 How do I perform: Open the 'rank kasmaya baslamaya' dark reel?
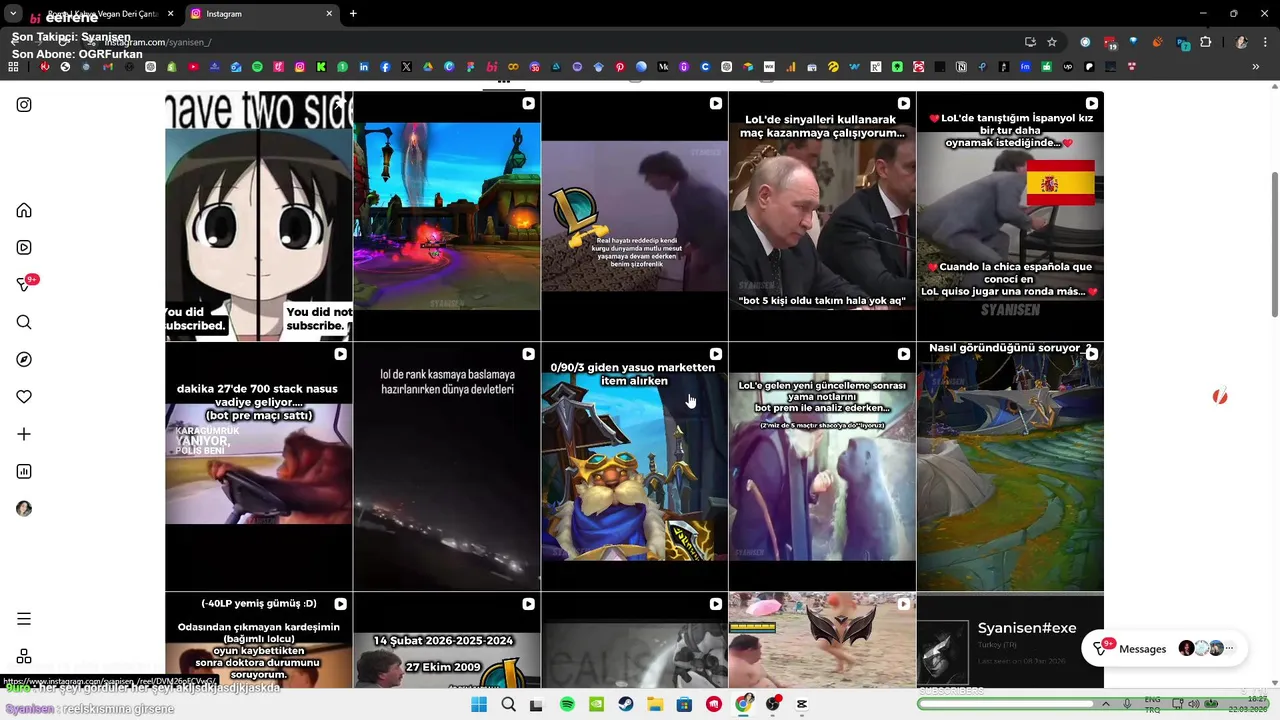pos(446,467)
